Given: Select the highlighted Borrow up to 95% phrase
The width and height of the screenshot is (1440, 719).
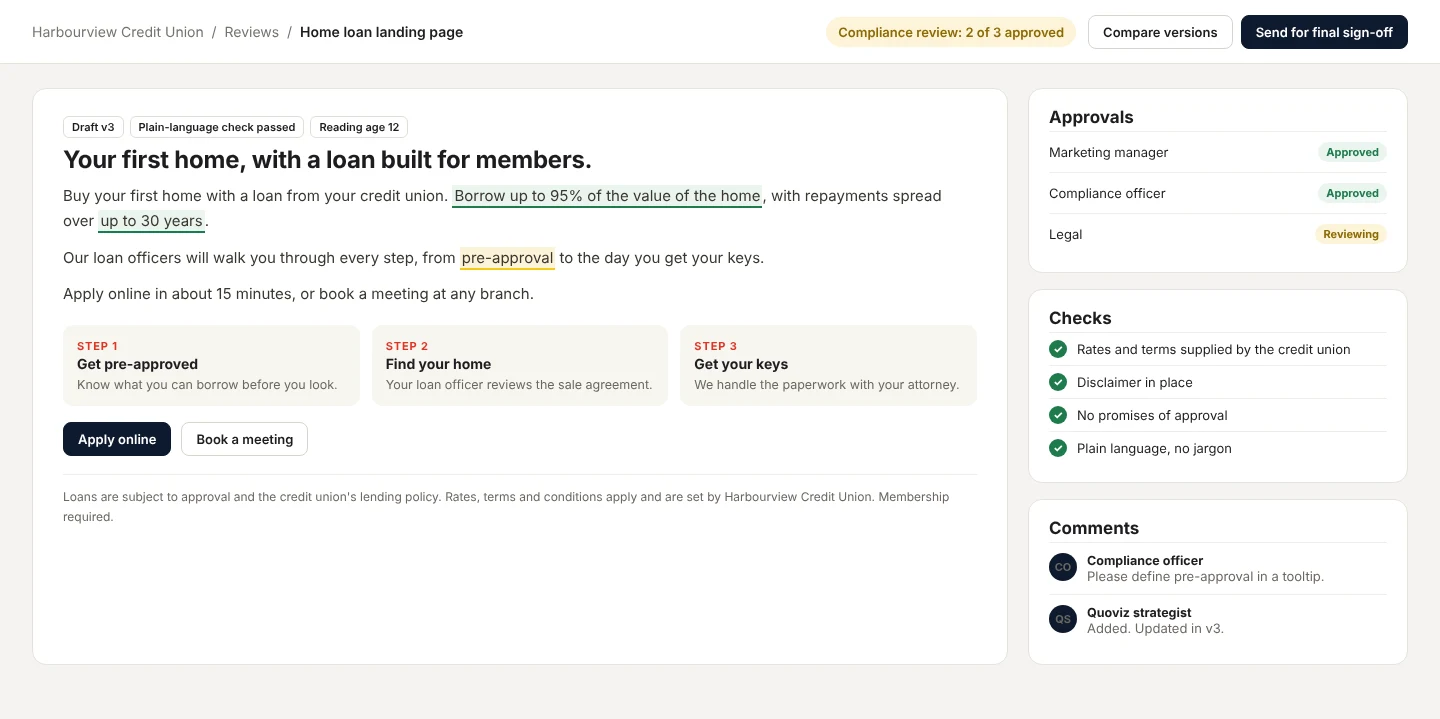Looking at the screenshot, I should (x=607, y=196).
